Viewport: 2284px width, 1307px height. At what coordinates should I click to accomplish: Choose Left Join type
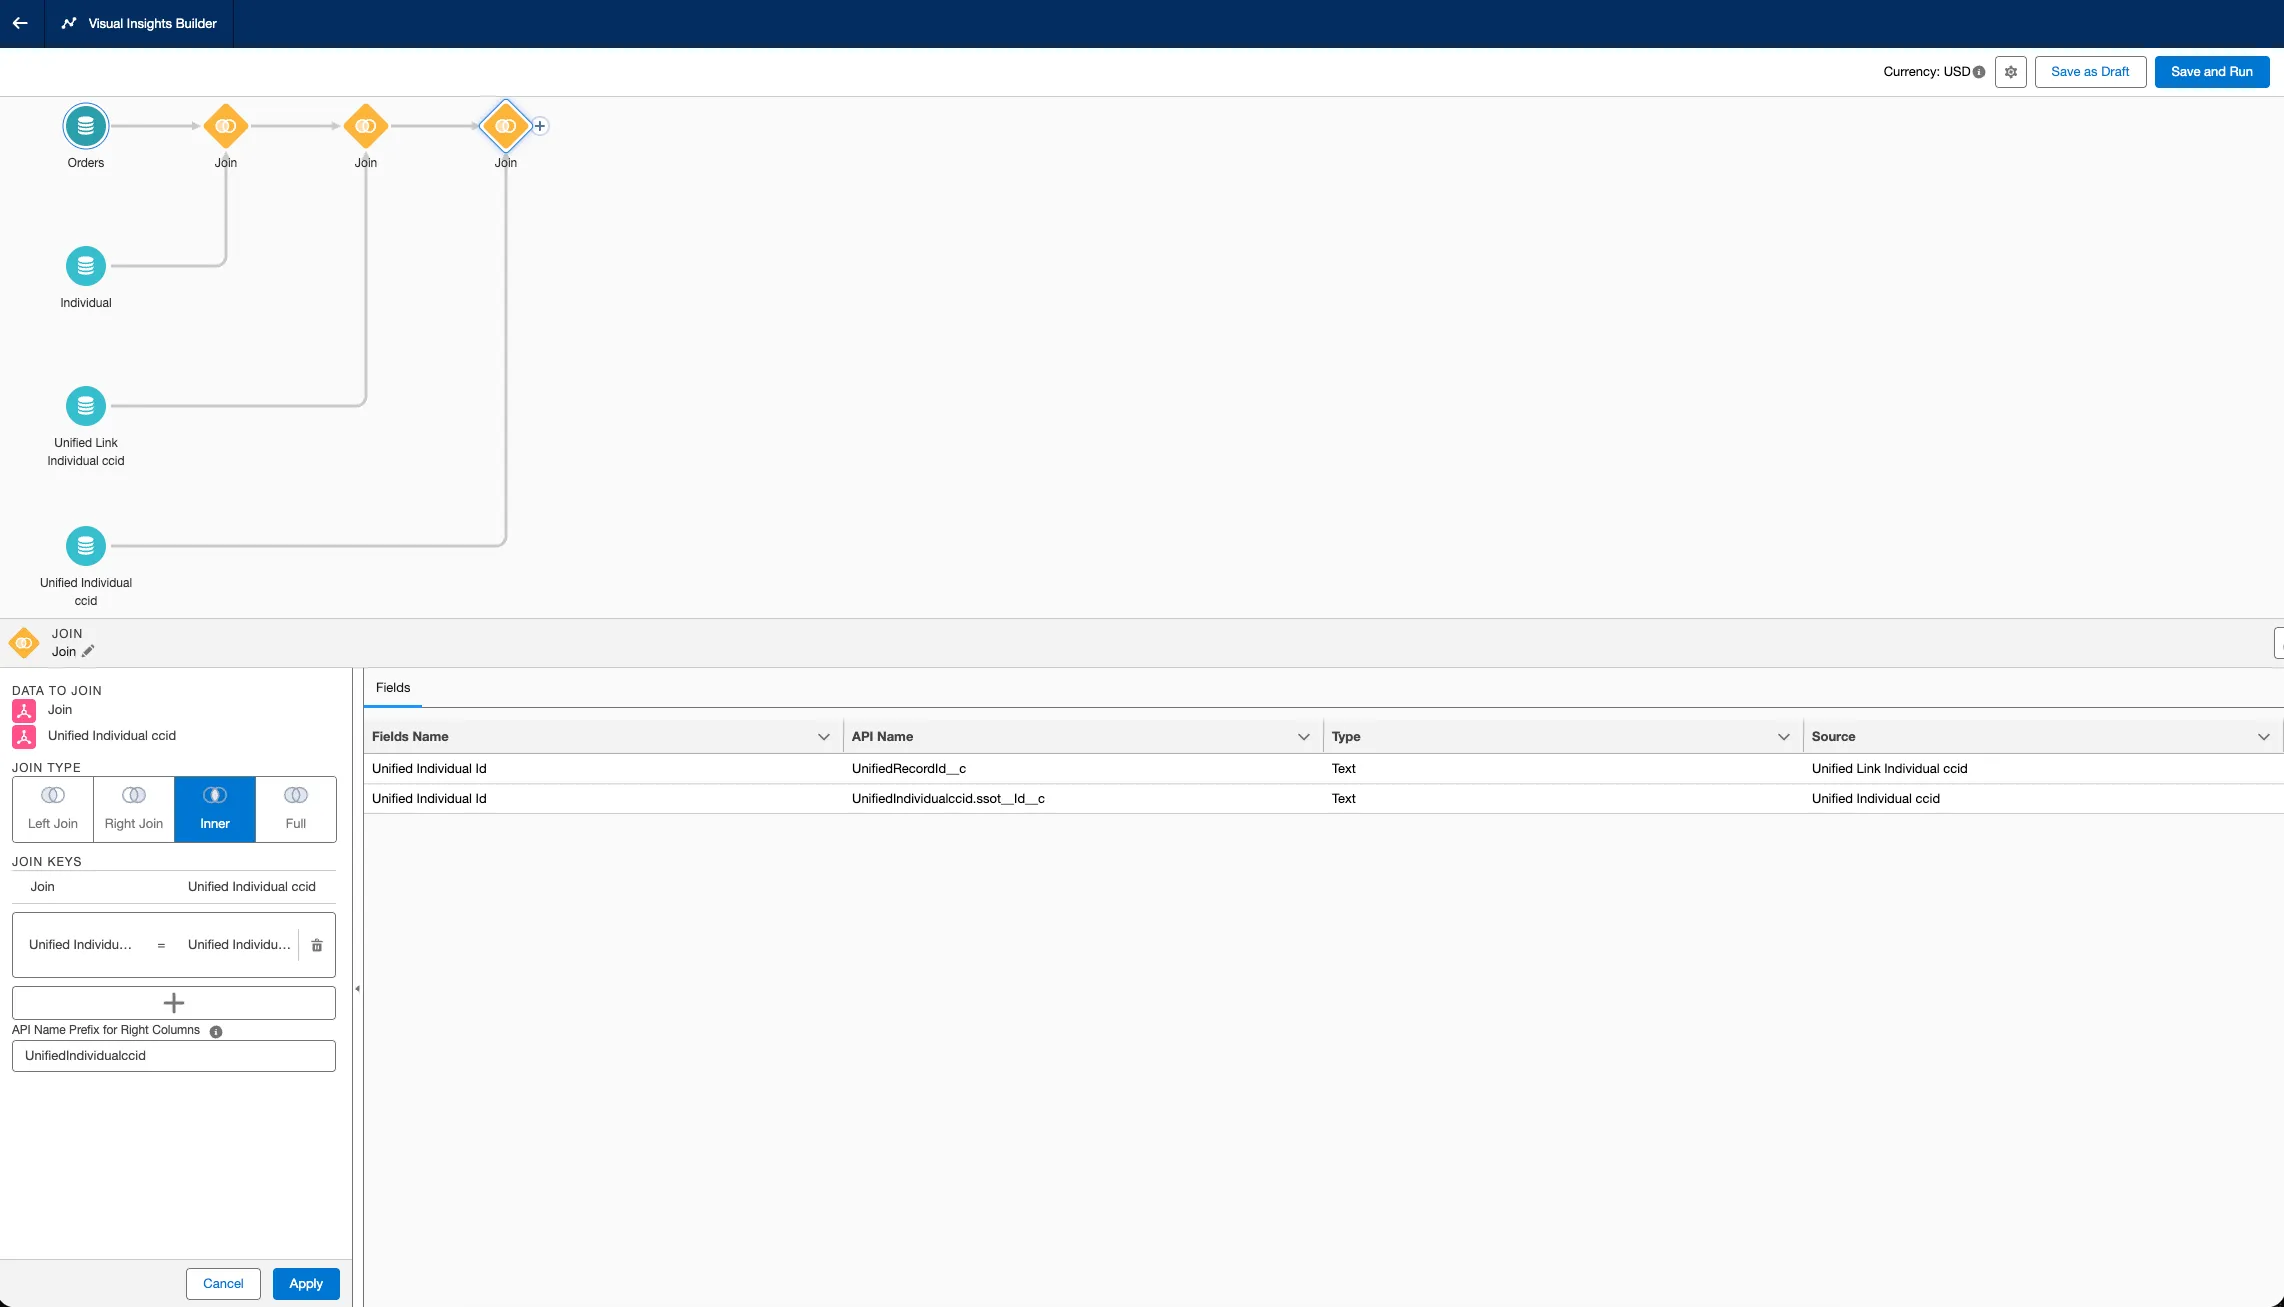(53, 809)
